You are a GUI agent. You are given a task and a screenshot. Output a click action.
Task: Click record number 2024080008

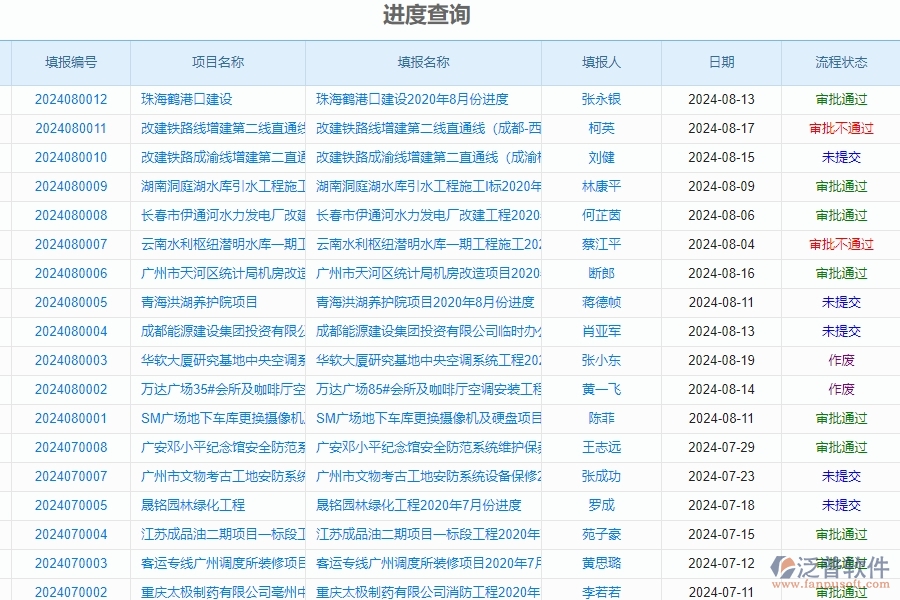point(67,215)
